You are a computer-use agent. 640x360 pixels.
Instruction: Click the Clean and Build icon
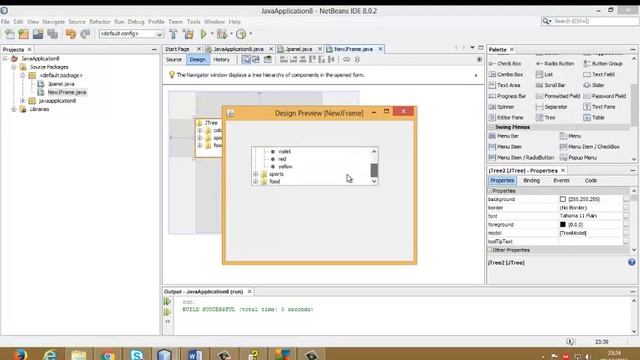[x=188, y=34]
